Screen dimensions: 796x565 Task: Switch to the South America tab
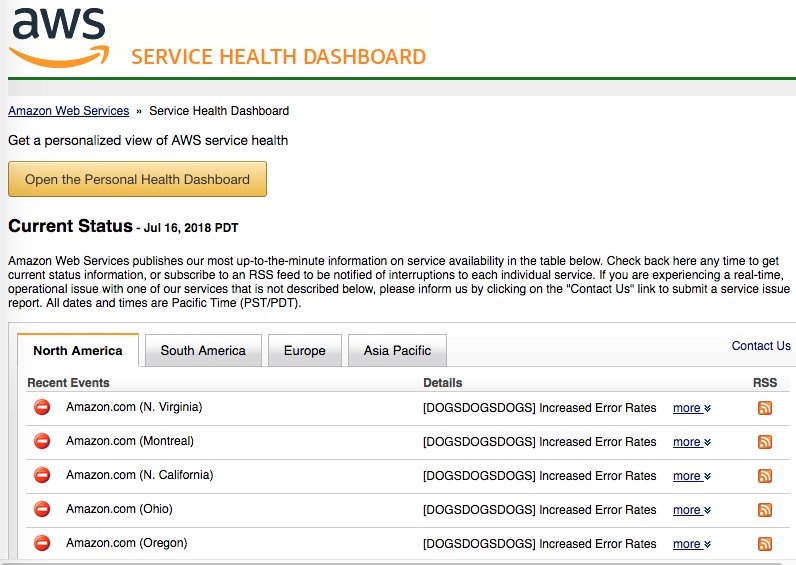(x=203, y=350)
